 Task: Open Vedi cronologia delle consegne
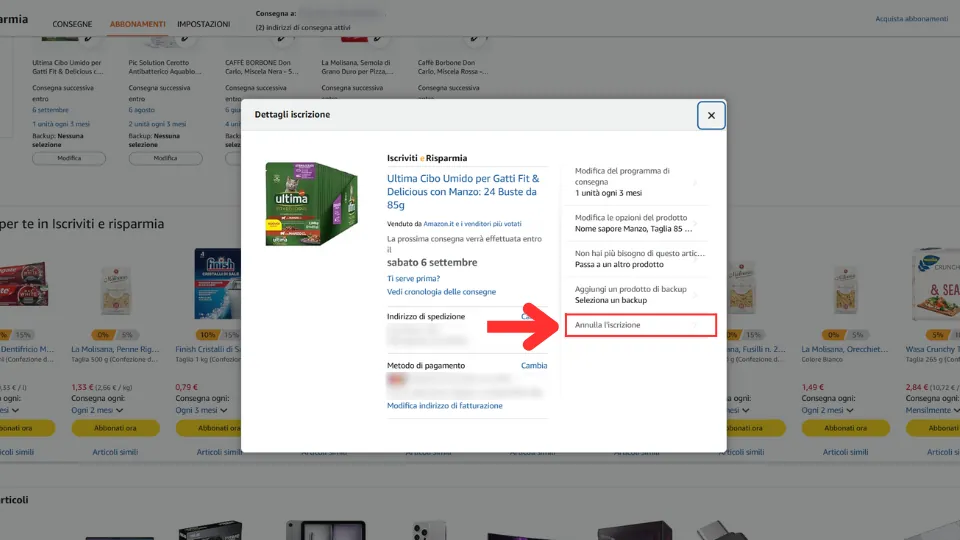pyautogui.click(x=441, y=292)
